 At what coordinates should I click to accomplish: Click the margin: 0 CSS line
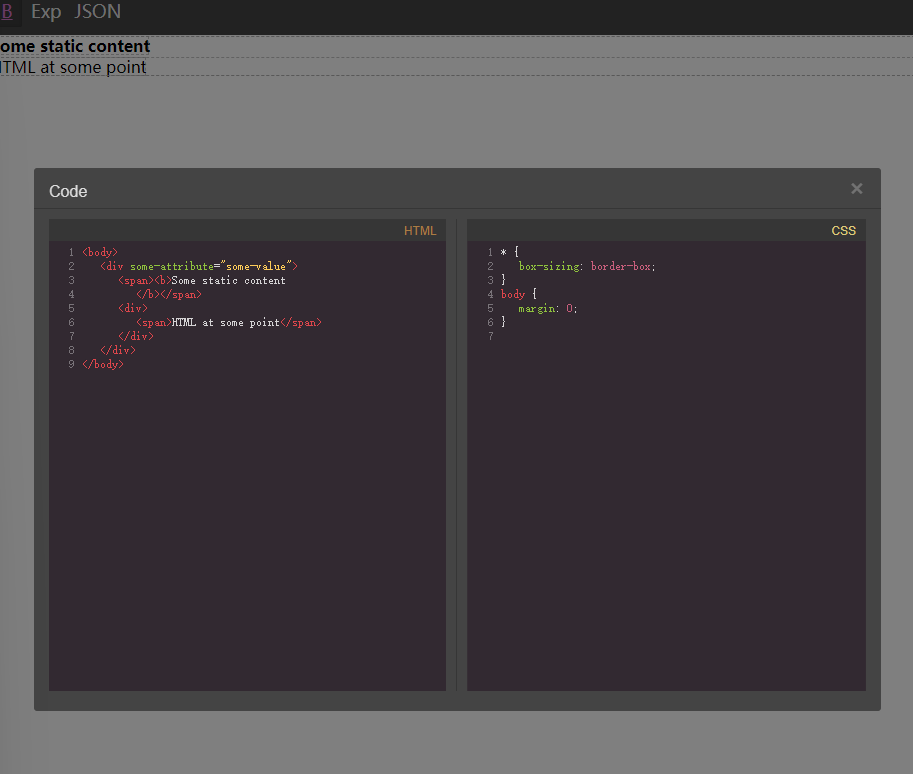547,308
